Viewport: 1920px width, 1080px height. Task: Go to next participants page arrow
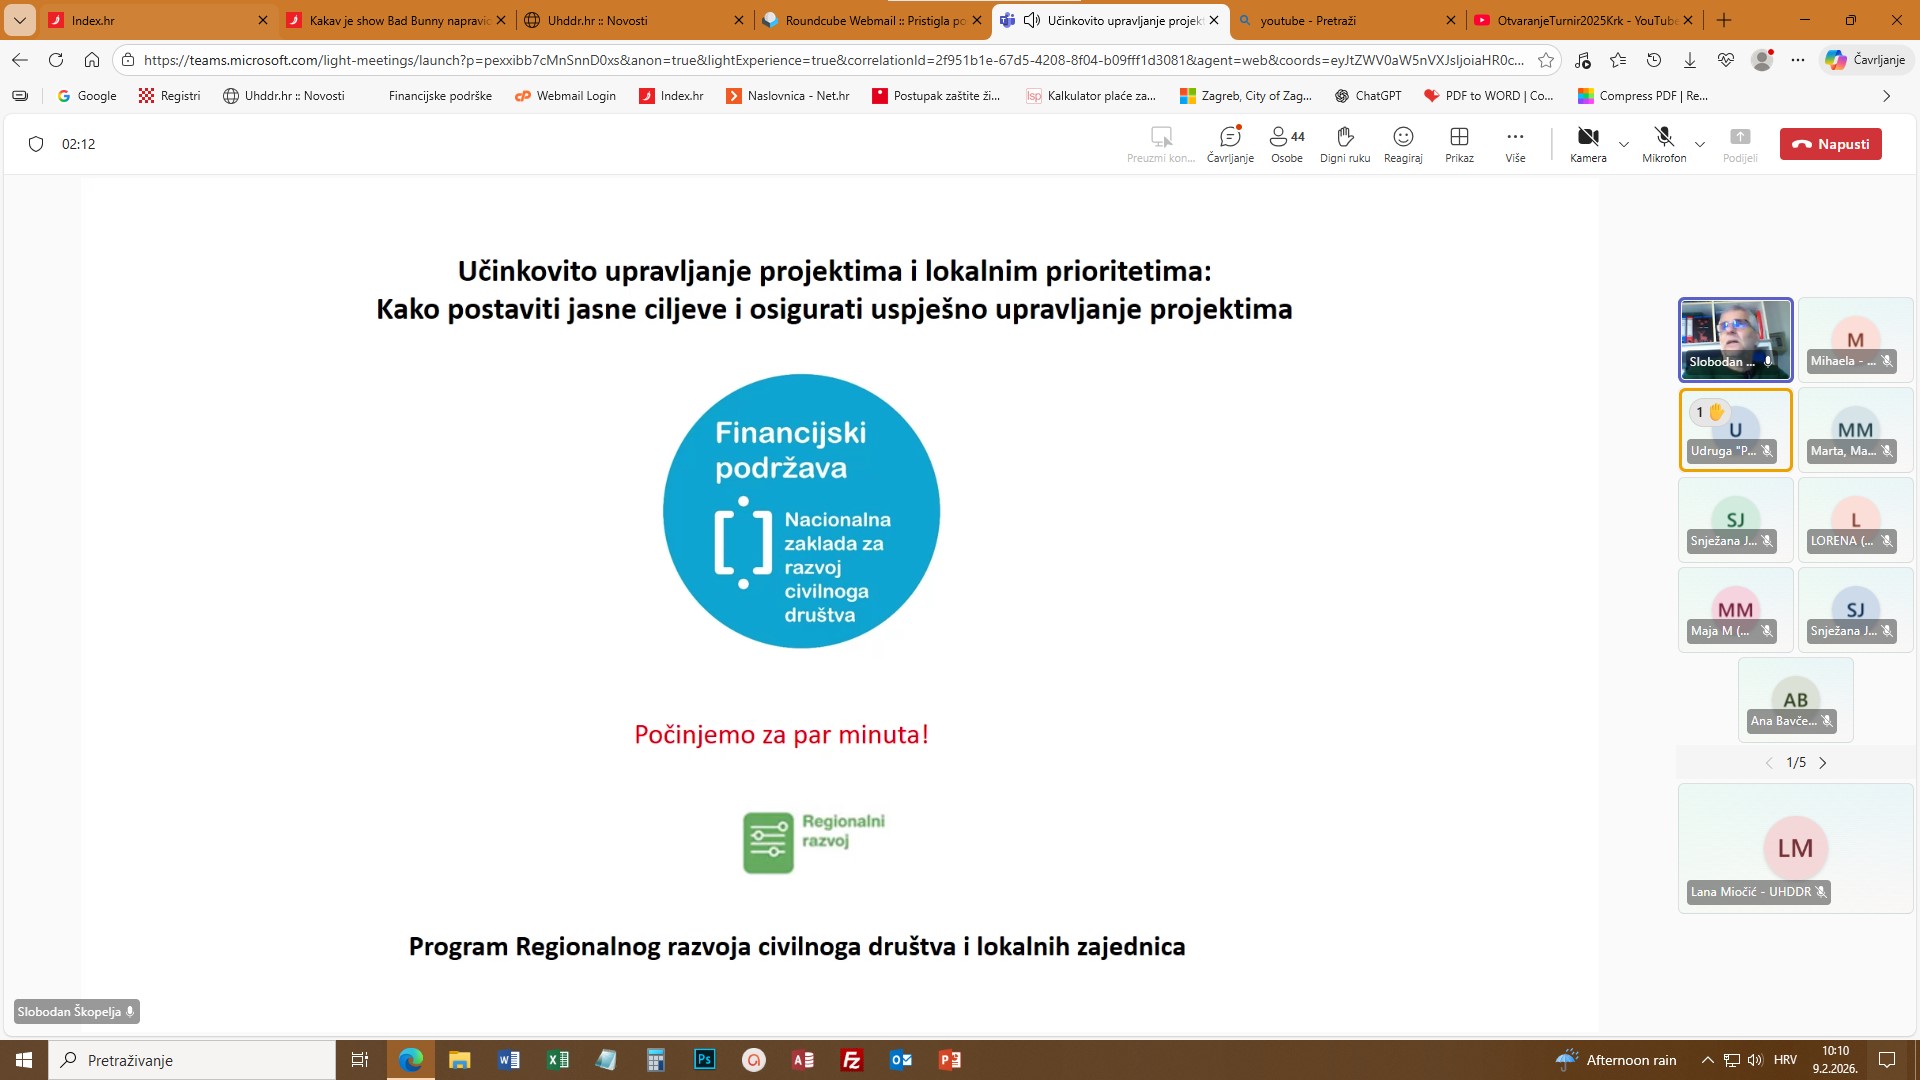1823,763
